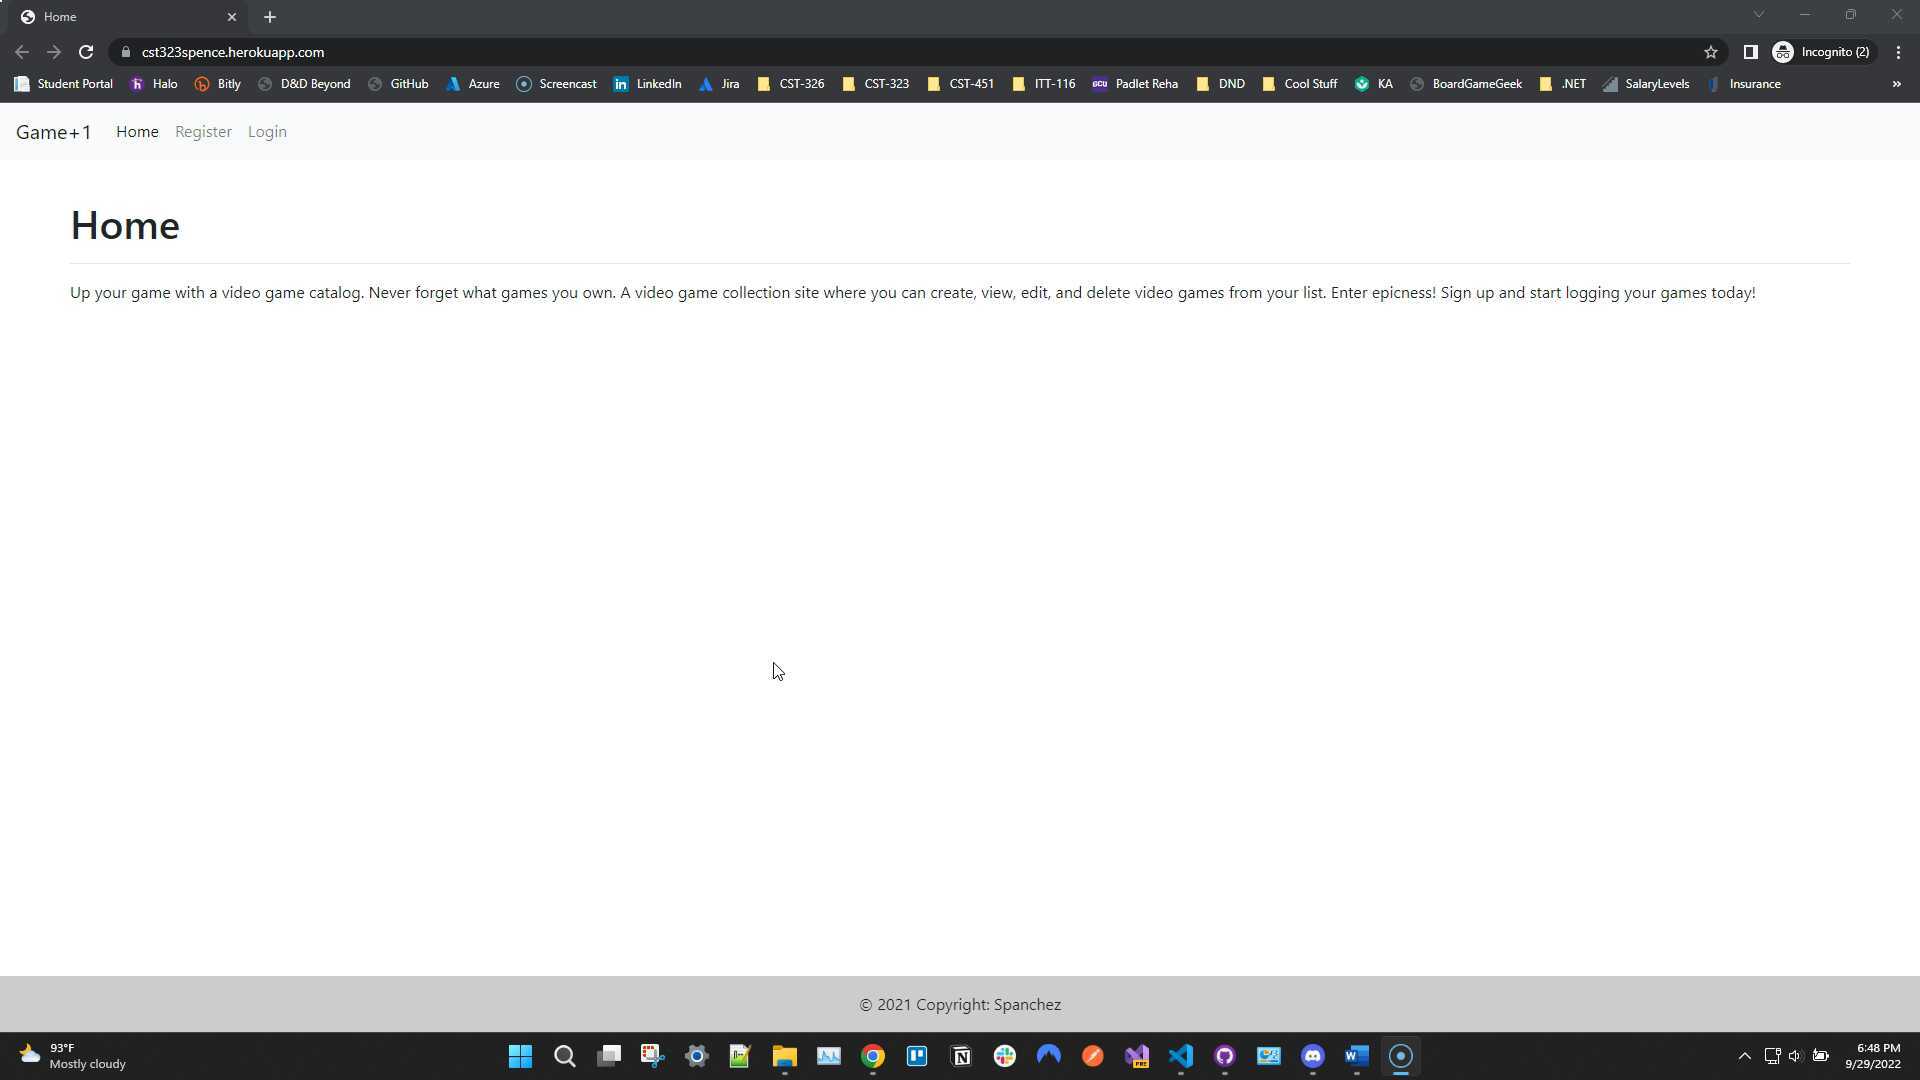The height and width of the screenshot is (1080, 1920).
Task: Click the Game+1 brand logo
Action: 53,132
